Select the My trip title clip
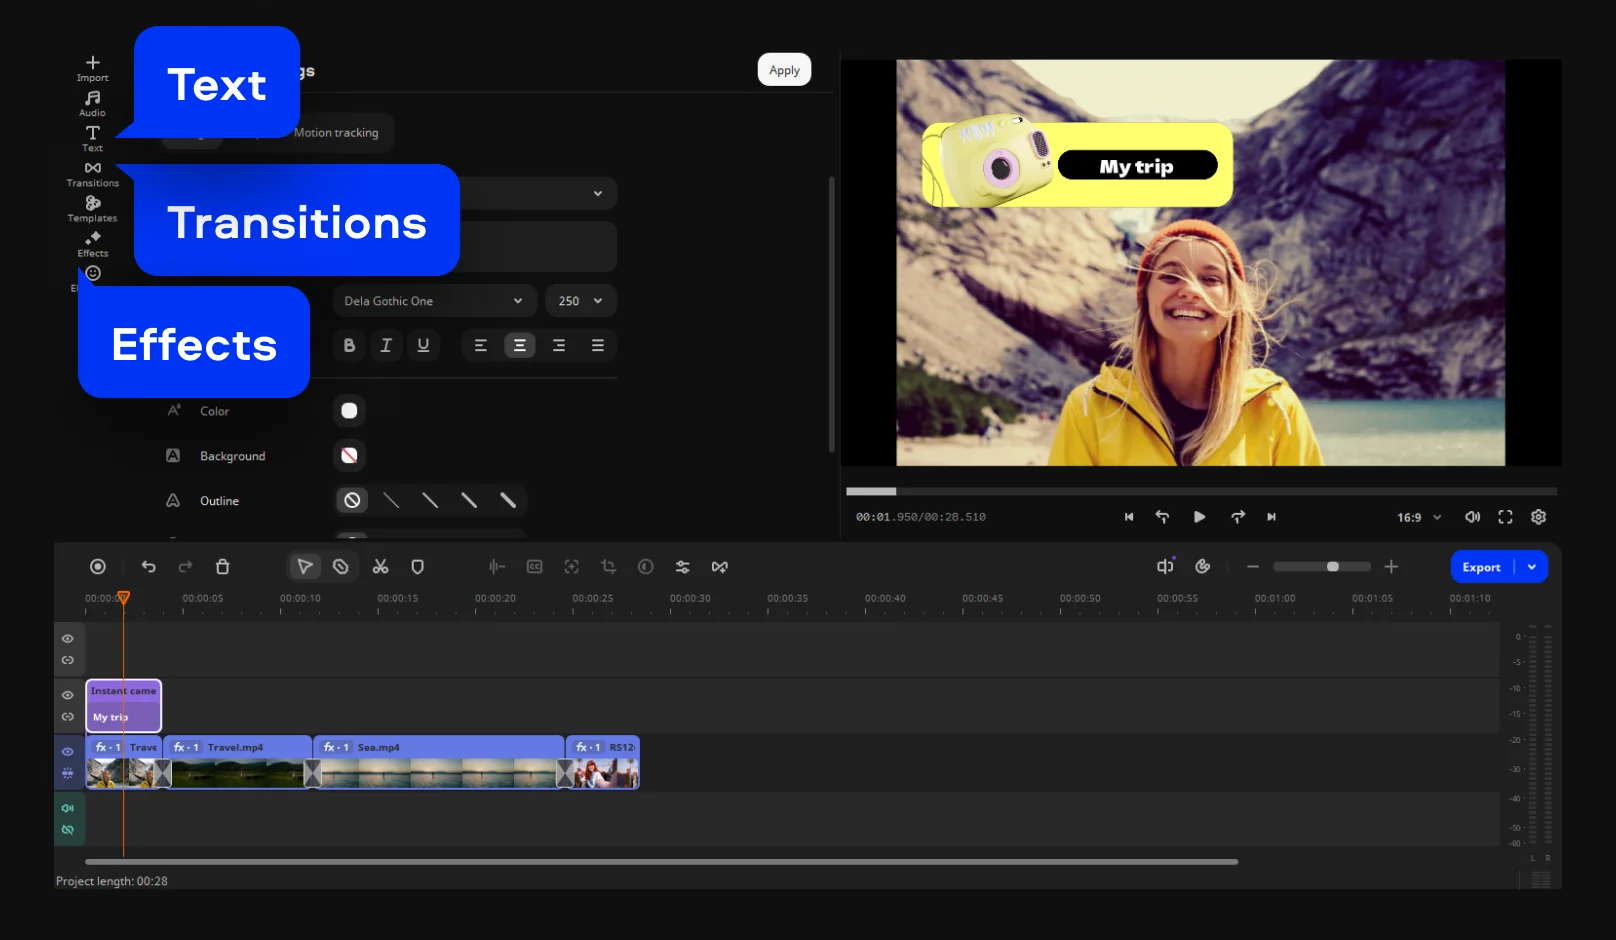 (x=124, y=706)
